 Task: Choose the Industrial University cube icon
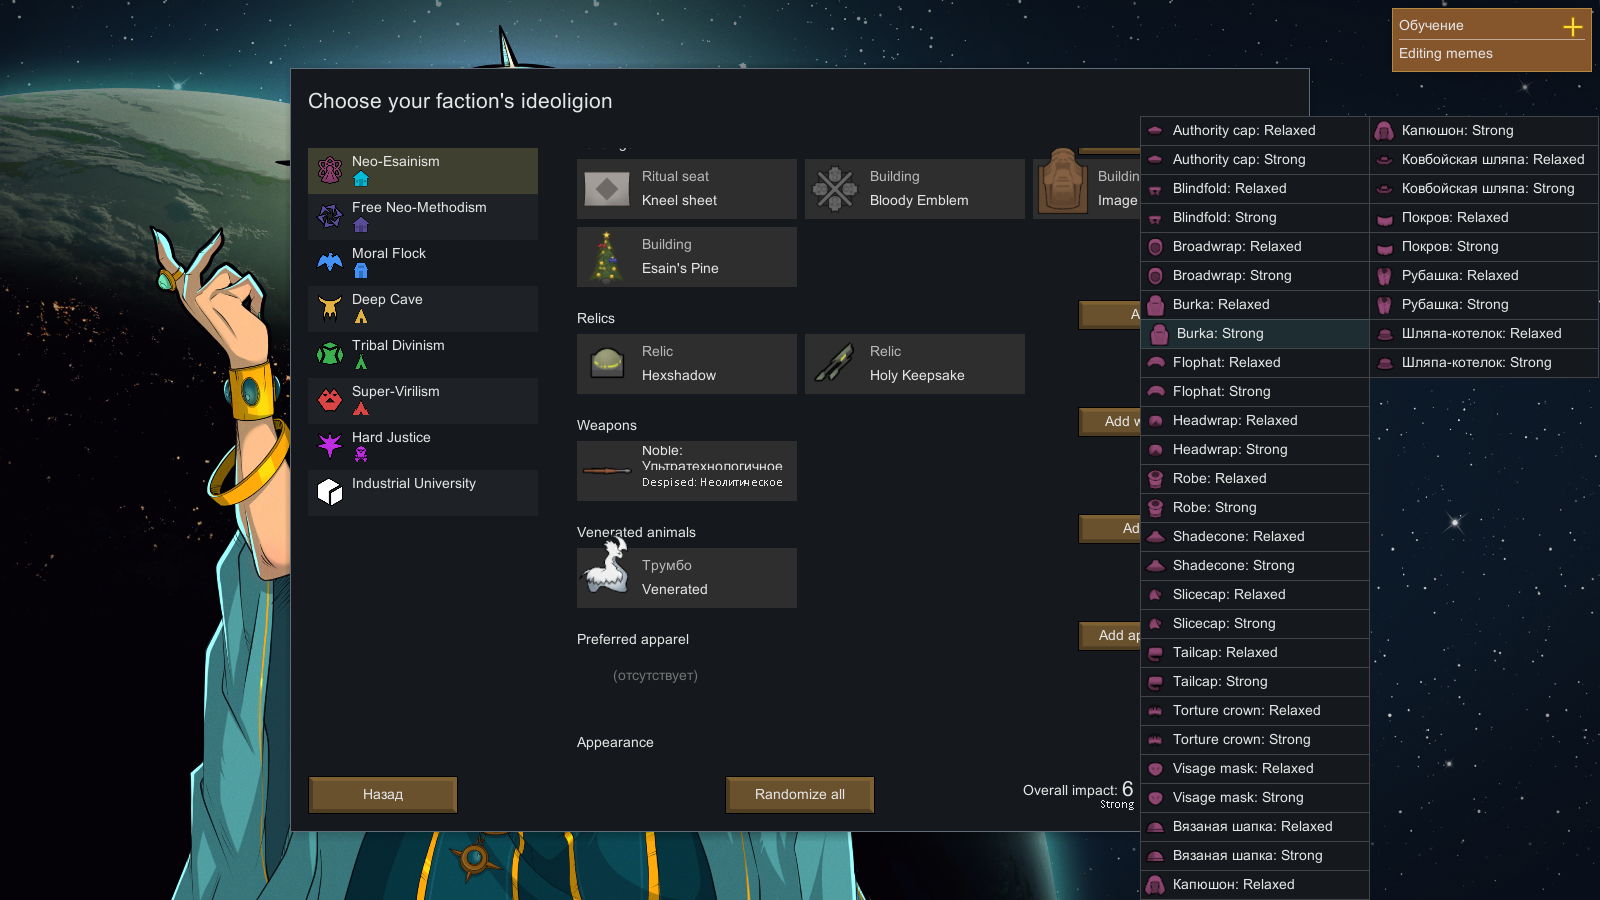pos(330,492)
